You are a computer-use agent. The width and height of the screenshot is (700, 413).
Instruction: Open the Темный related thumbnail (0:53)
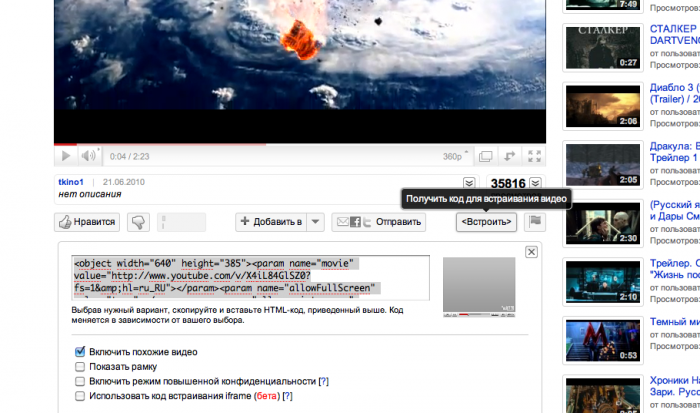(603, 340)
